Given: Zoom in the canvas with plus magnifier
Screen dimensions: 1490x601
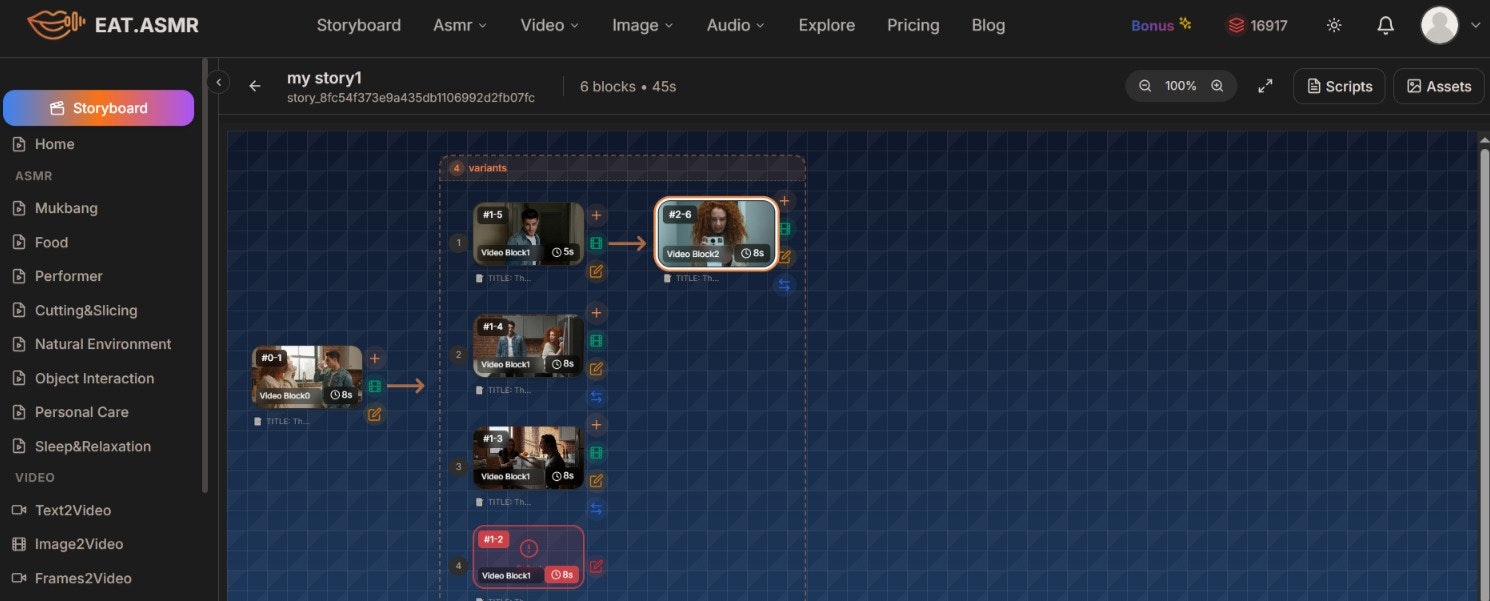Looking at the screenshot, I should tap(1217, 86).
